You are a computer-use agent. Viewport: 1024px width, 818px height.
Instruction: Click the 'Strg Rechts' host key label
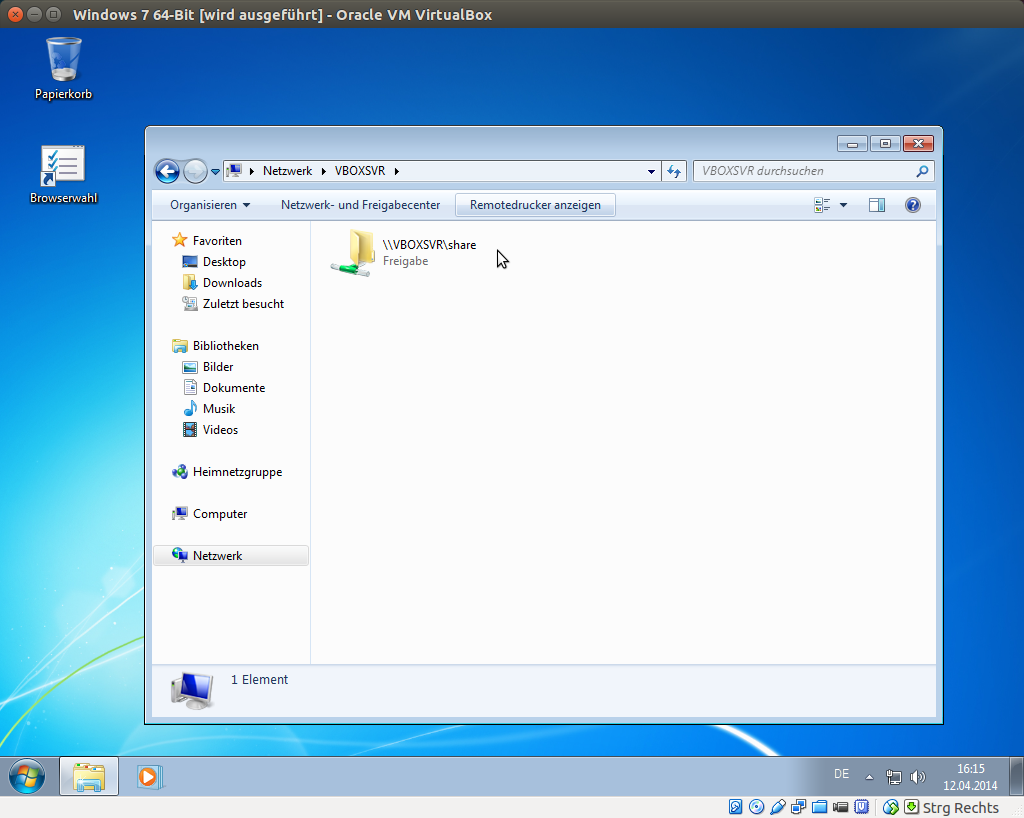pos(961,808)
